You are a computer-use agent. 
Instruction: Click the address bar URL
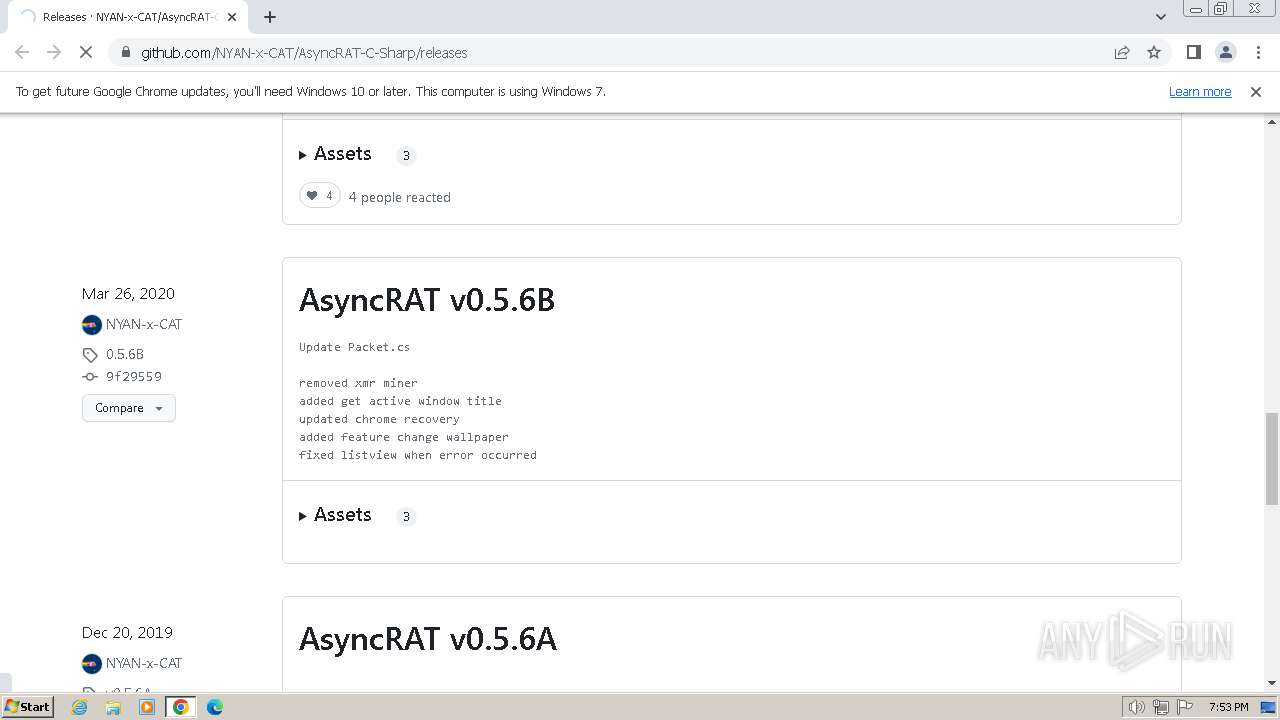point(304,53)
